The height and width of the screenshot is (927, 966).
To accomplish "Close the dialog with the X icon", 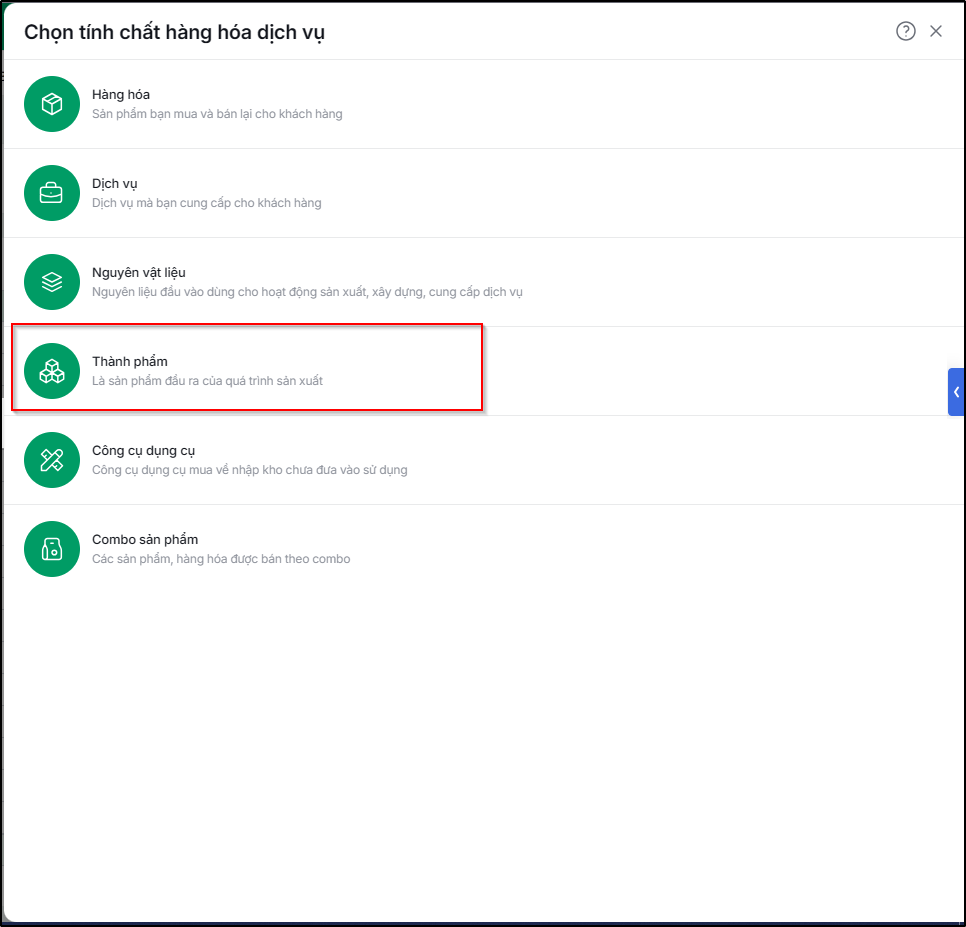I will click(x=936, y=31).
